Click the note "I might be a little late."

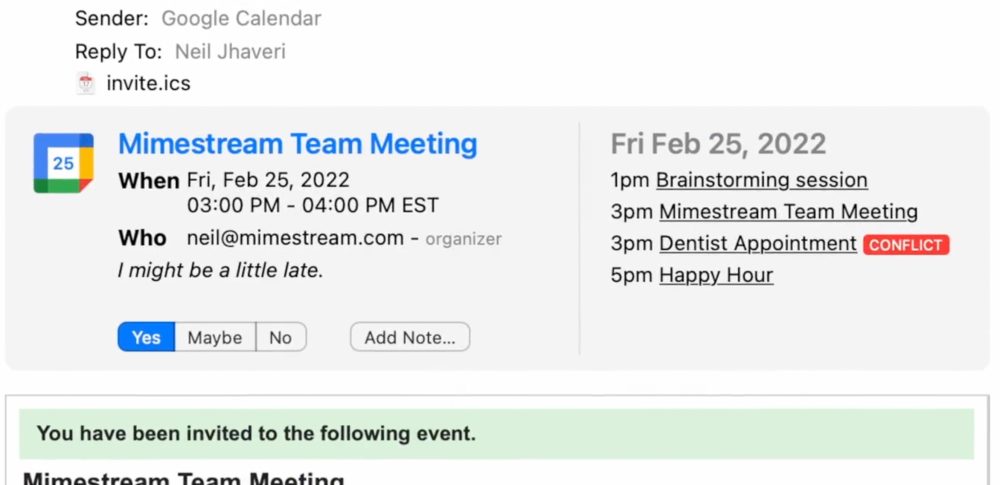220,270
